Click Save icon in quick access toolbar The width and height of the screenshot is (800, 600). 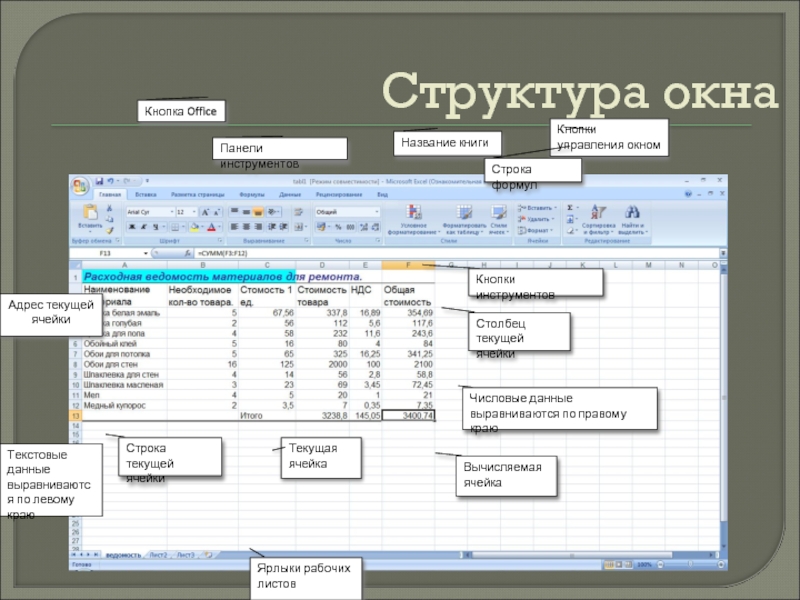(97, 181)
